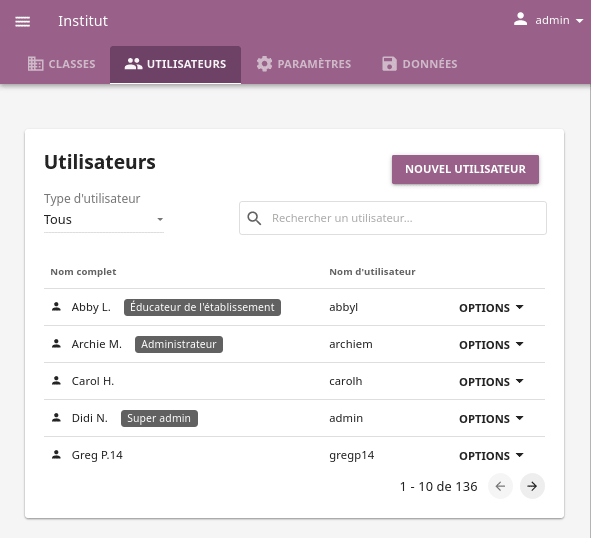Viewport: 591px width, 538px height.
Task: Click the Utilisateurs page heading
Action: point(100,162)
